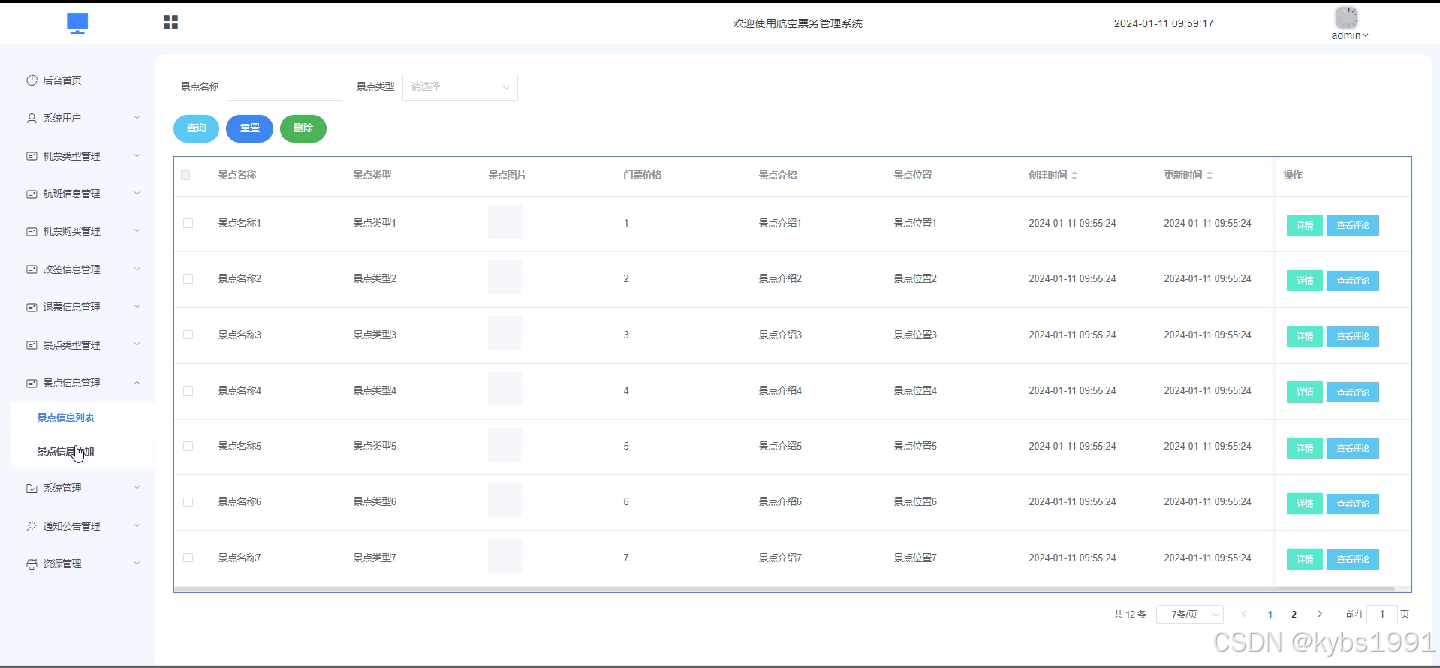Click the 通知公告管理 sidebar icon
The image size is (1440, 668).
pos(32,526)
